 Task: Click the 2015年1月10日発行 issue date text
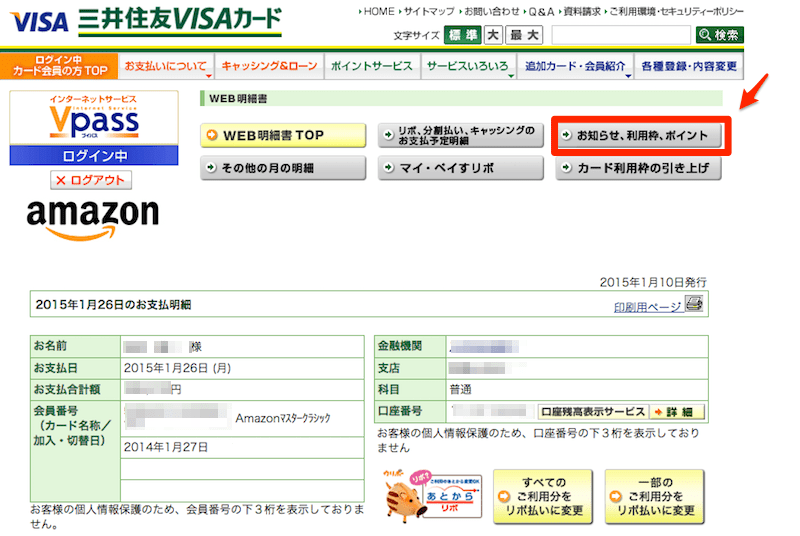[x=653, y=282]
